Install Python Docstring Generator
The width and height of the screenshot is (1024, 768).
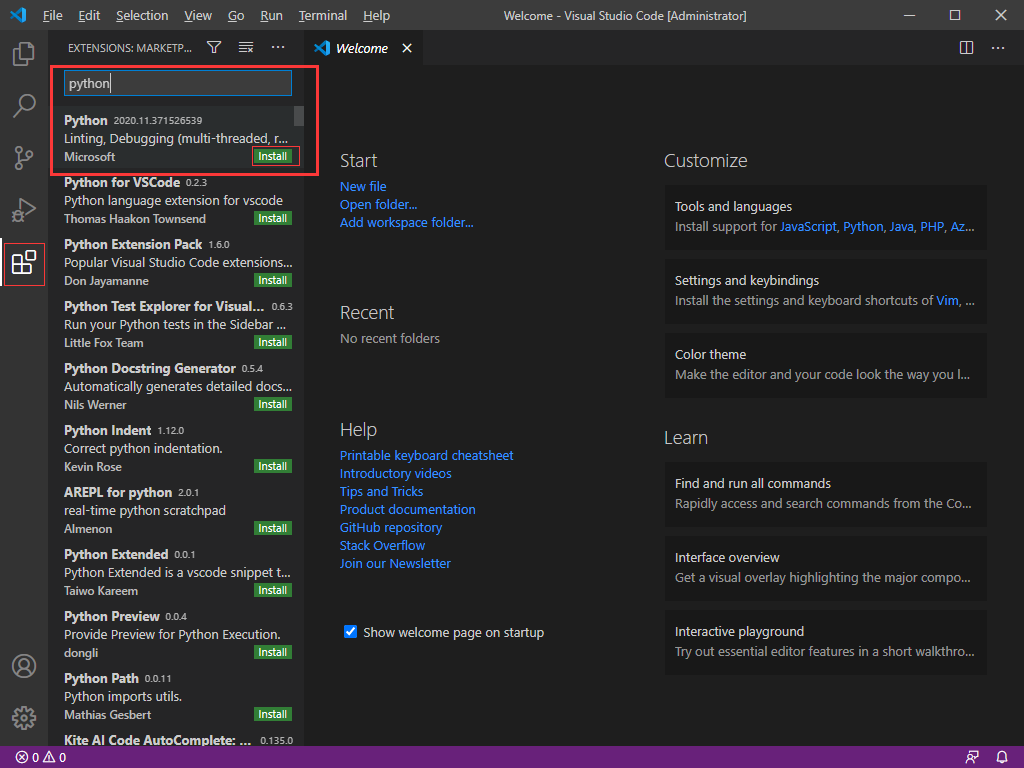272,404
